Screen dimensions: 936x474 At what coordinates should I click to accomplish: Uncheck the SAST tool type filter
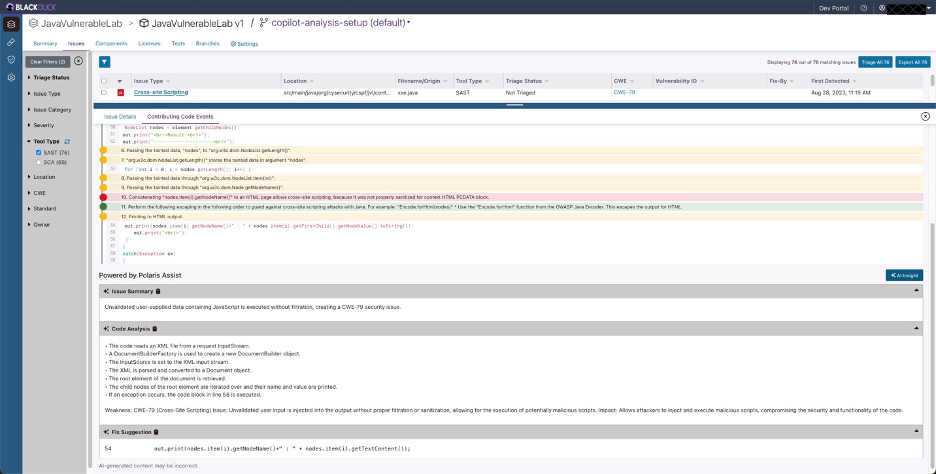pos(38,152)
